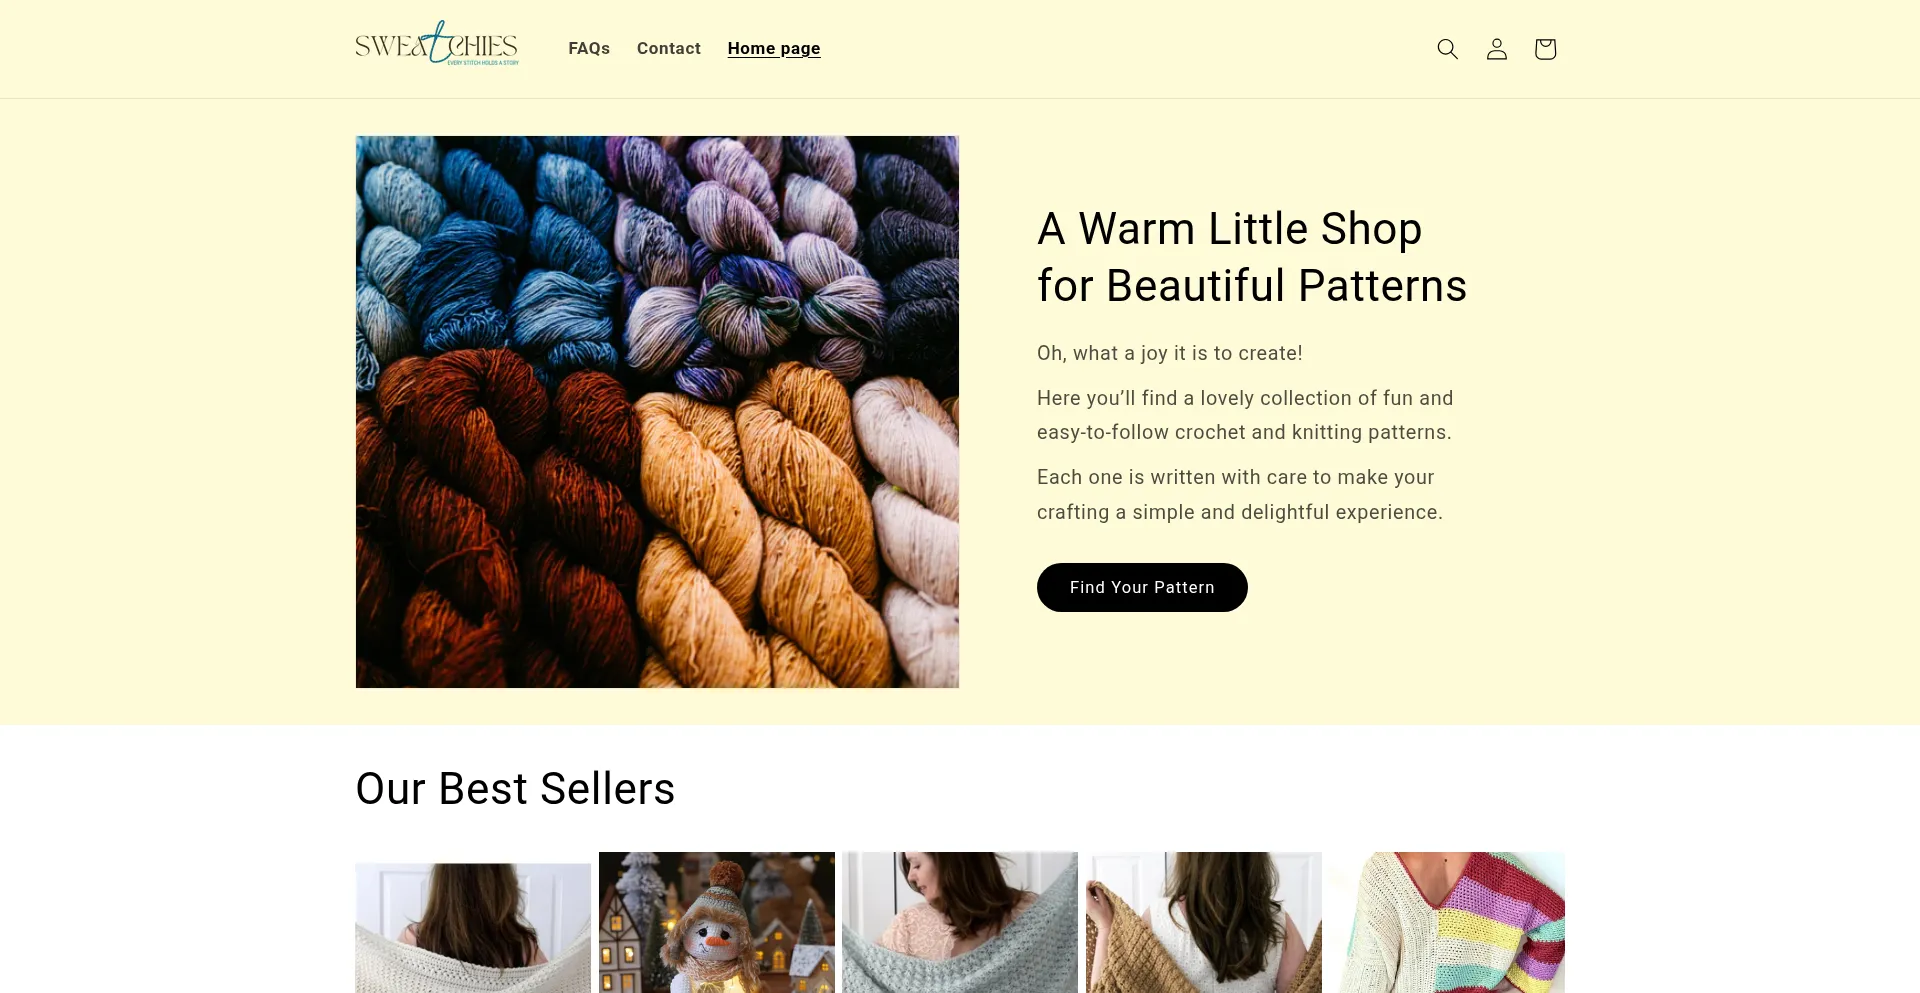Click the 'Here you'll find a lovely collection' paragraph
1920x993 pixels.
tap(1245, 415)
